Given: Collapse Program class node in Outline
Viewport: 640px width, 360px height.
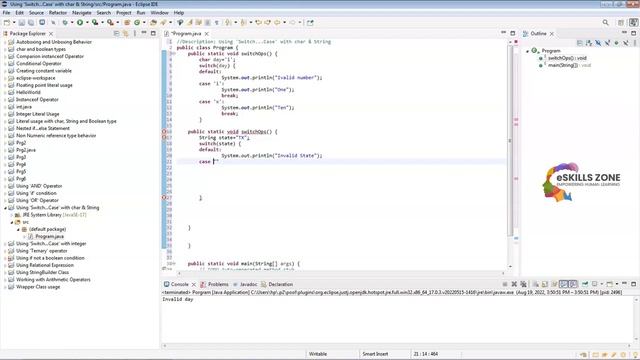Looking at the screenshot, I should coord(527,51).
